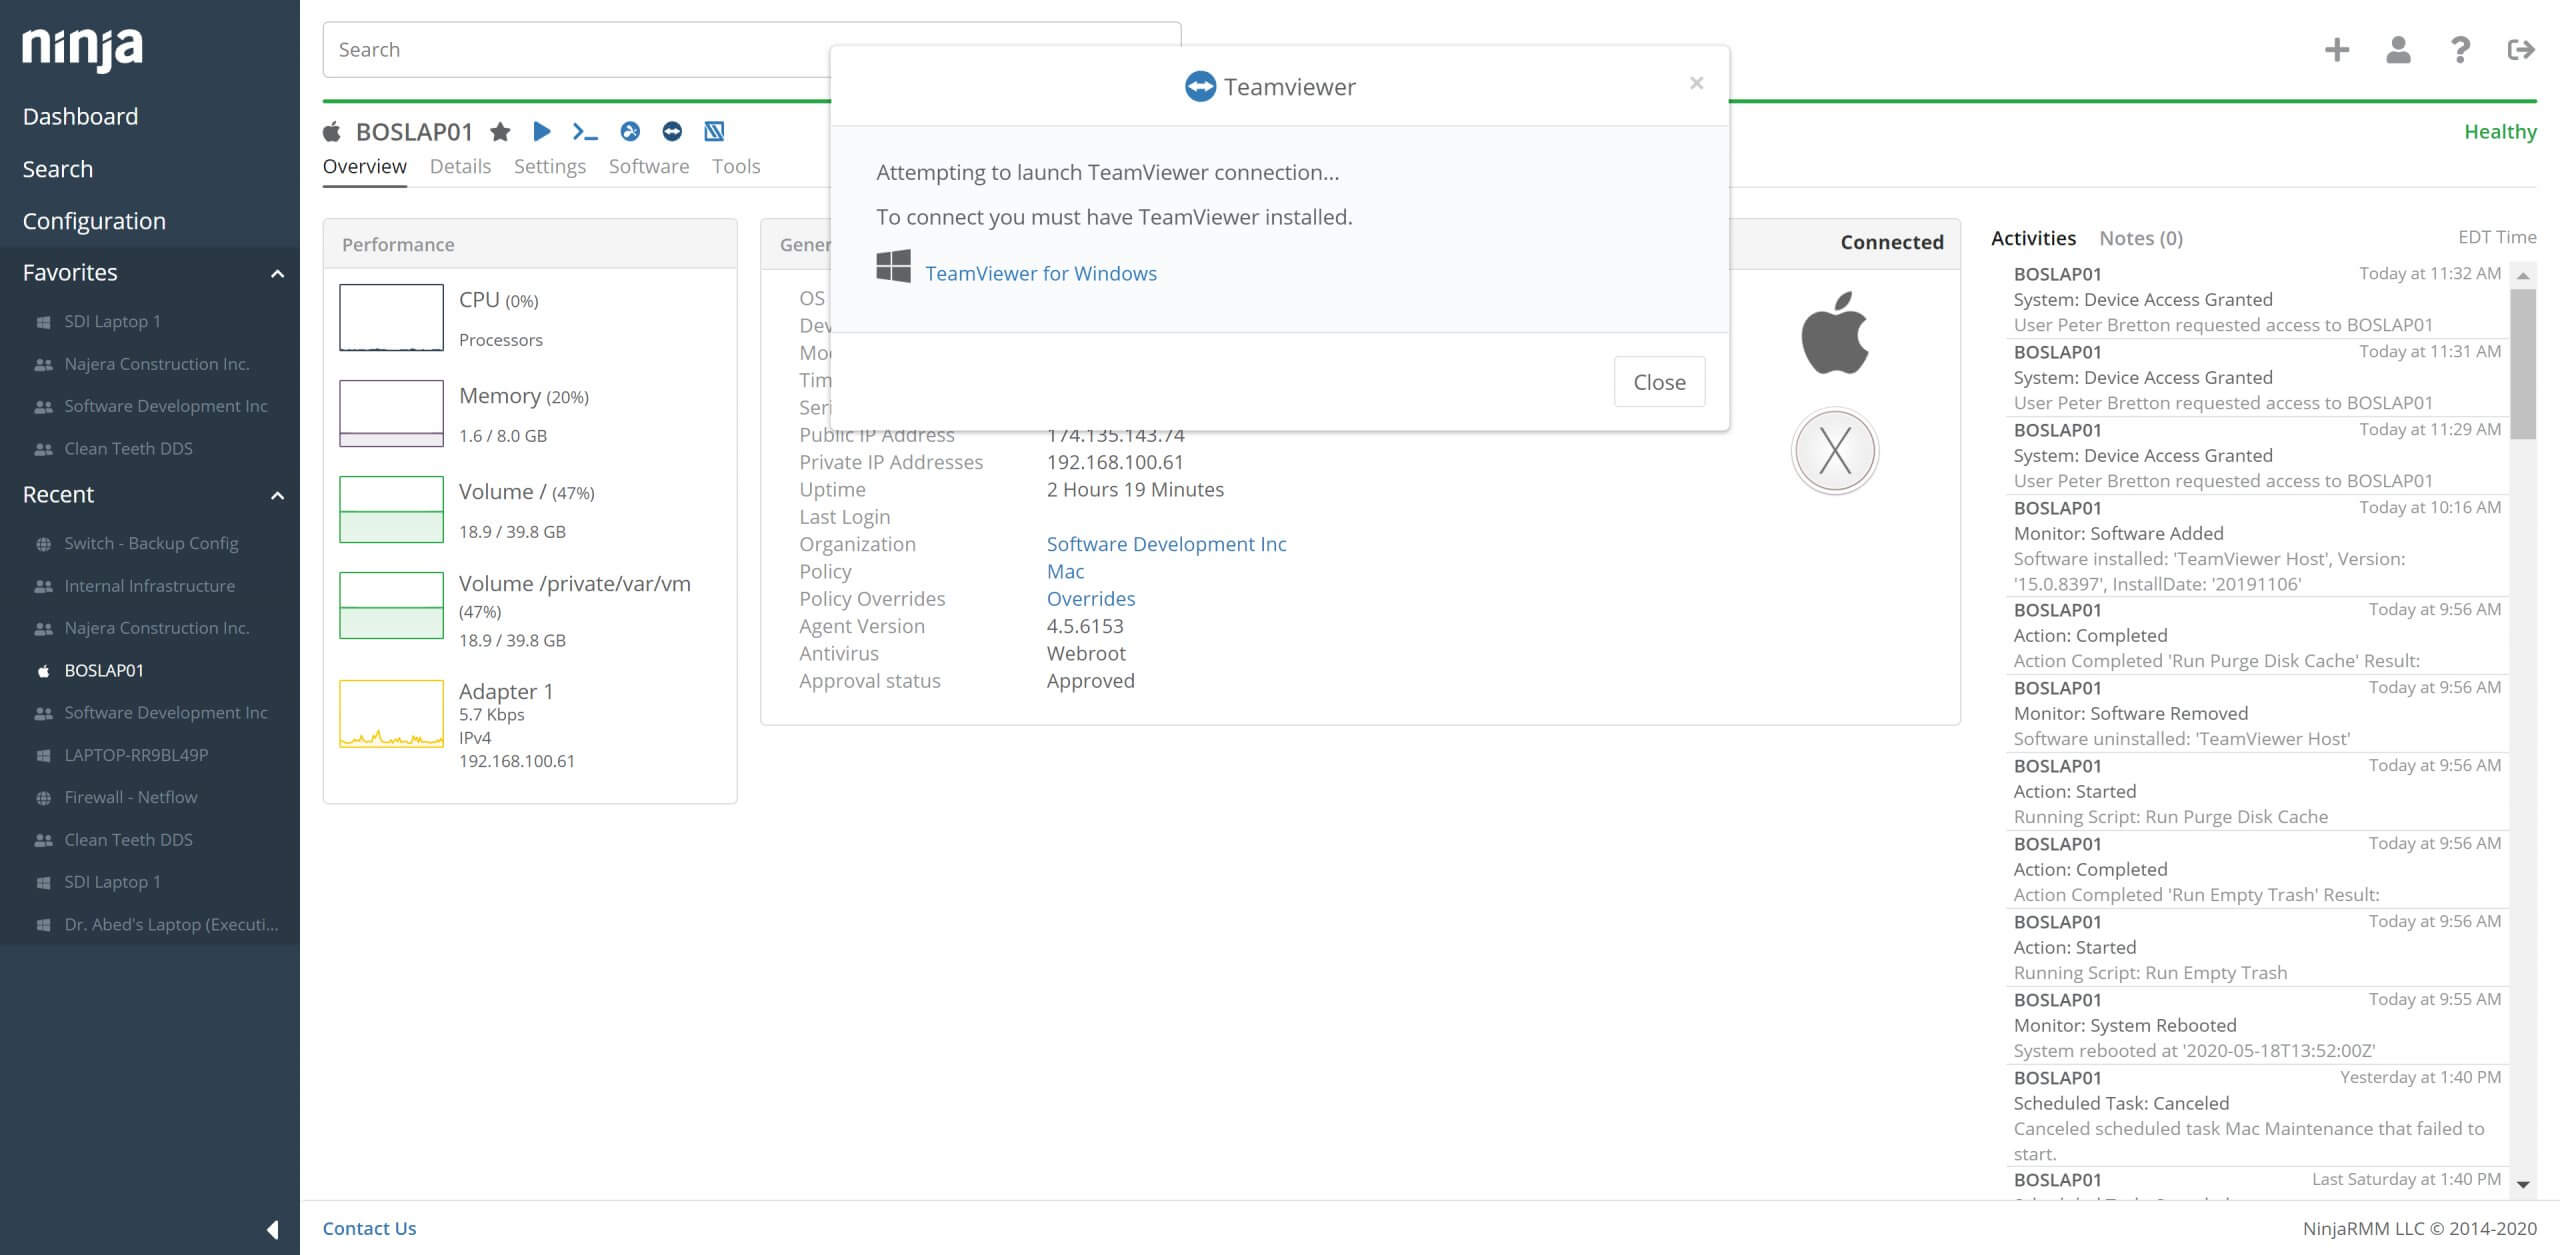
Task: Click the help question mark icon
Action: tap(2460, 49)
